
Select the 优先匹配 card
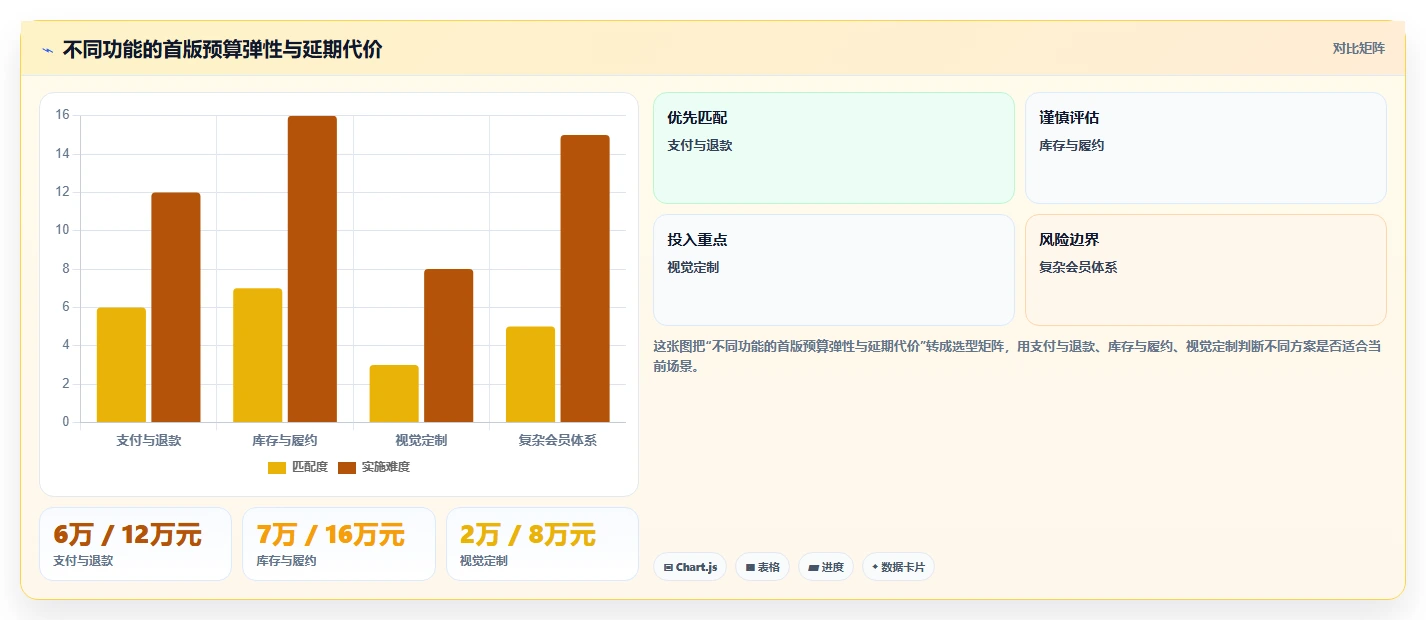click(x=834, y=148)
